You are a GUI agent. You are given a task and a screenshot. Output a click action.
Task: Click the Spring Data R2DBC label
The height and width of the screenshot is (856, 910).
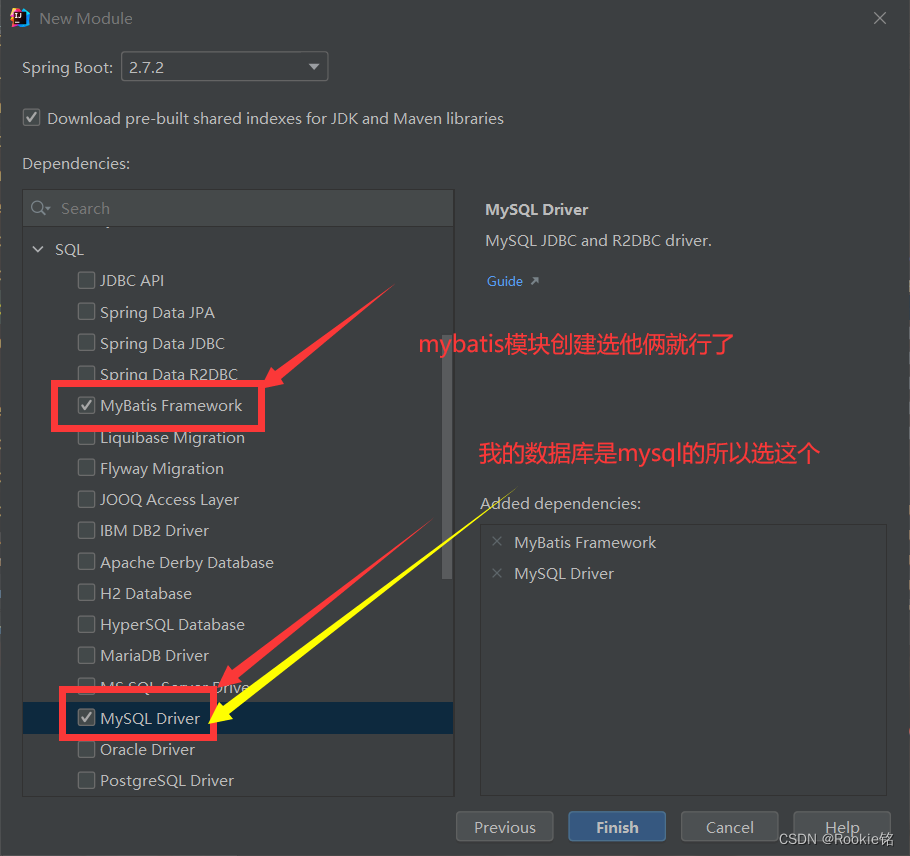click(169, 374)
